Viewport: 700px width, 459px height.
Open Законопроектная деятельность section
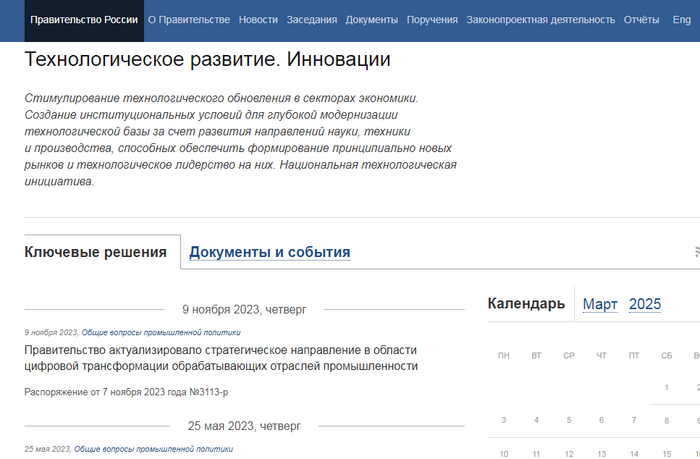pos(541,20)
